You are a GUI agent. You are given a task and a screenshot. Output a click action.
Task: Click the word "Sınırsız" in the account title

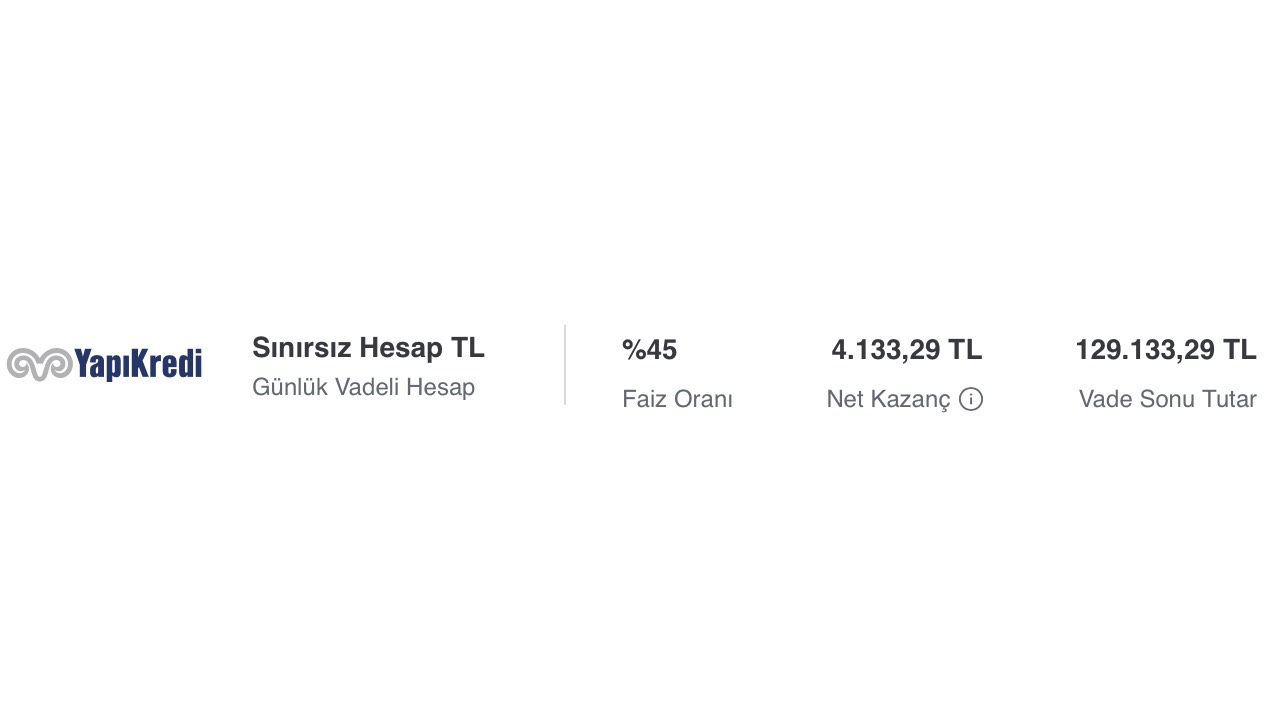[x=301, y=348]
